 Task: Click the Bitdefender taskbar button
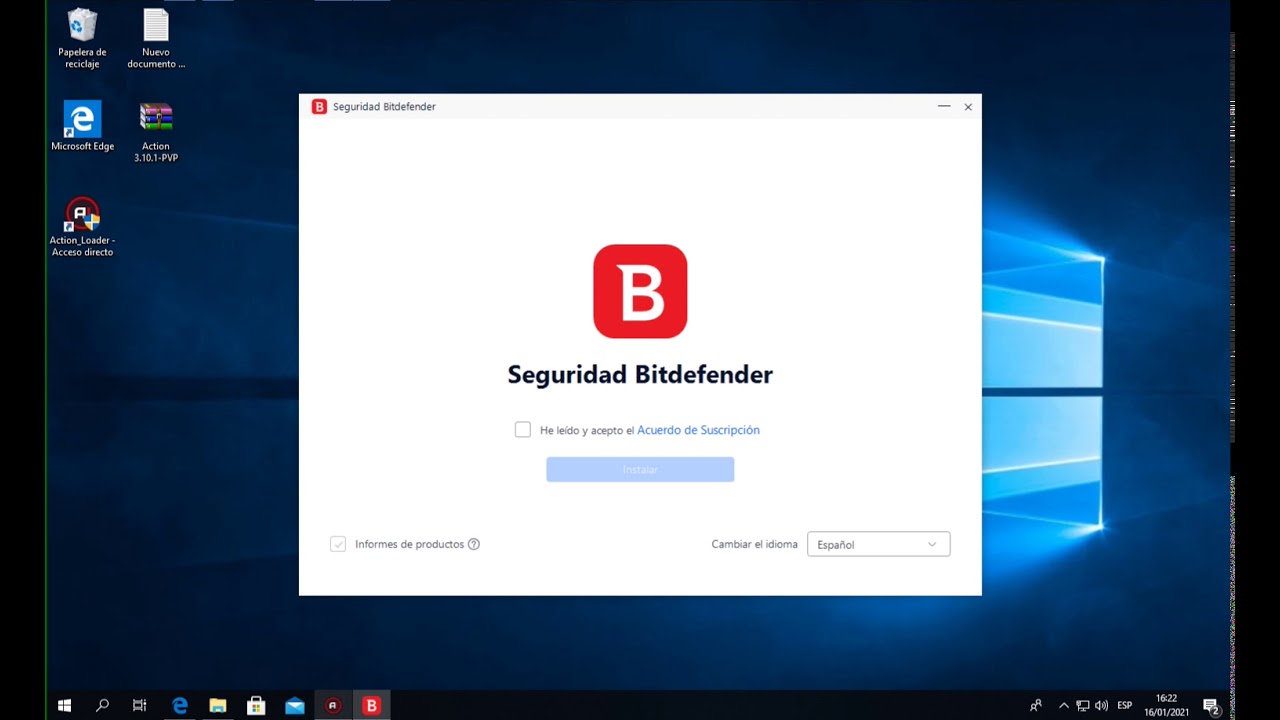click(371, 705)
